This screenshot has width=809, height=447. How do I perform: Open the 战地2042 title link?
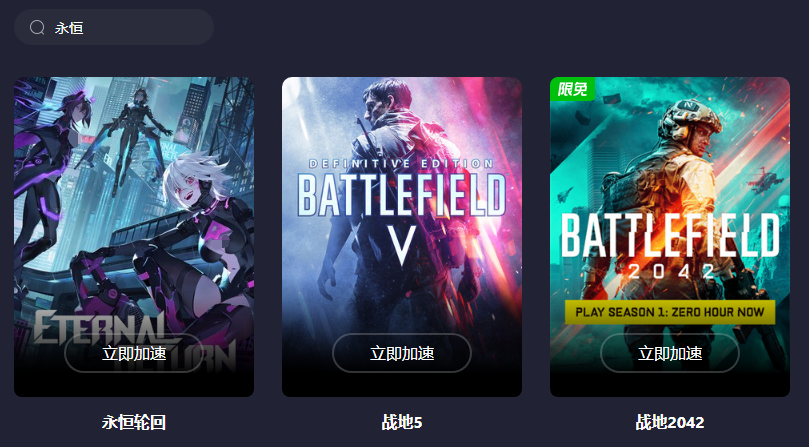[x=670, y=422]
